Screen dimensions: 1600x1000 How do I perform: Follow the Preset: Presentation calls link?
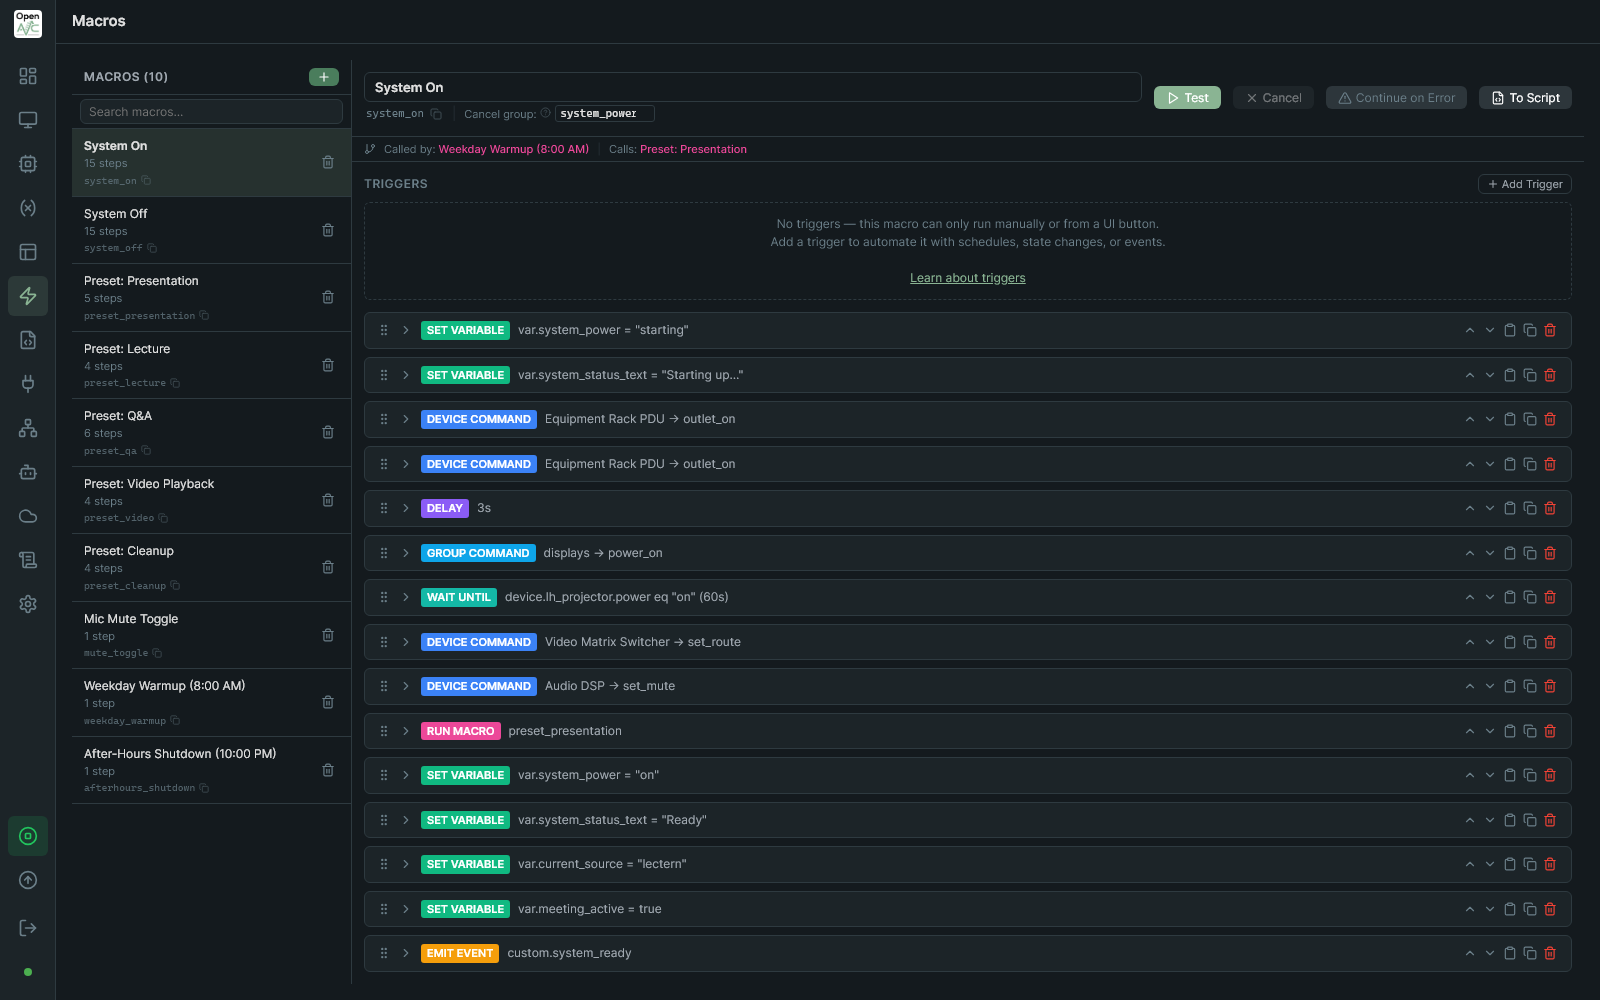point(693,149)
